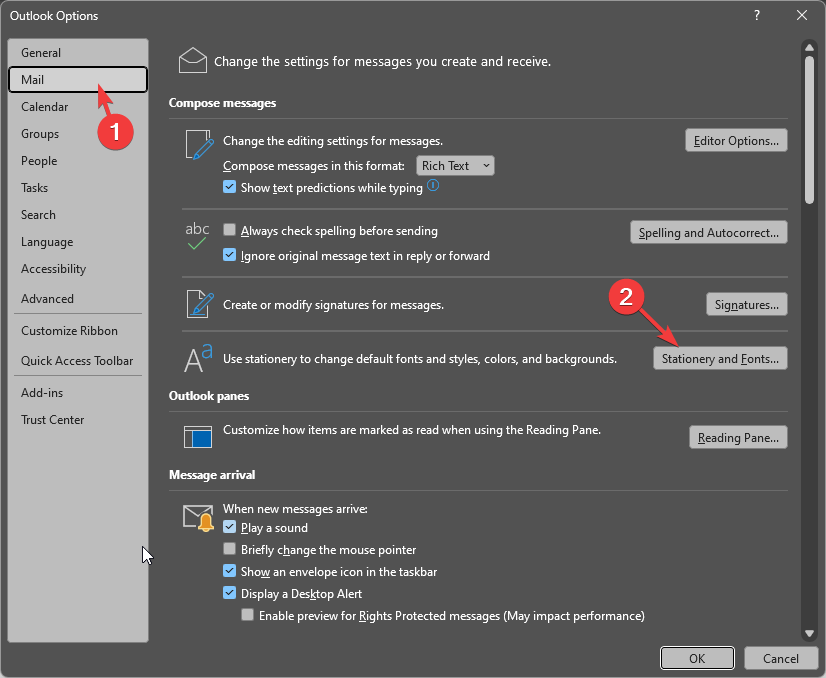Screen dimensions: 826x678
Task: Open Customize Ribbon settings
Action: pyautogui.click(x=78, y=331)
